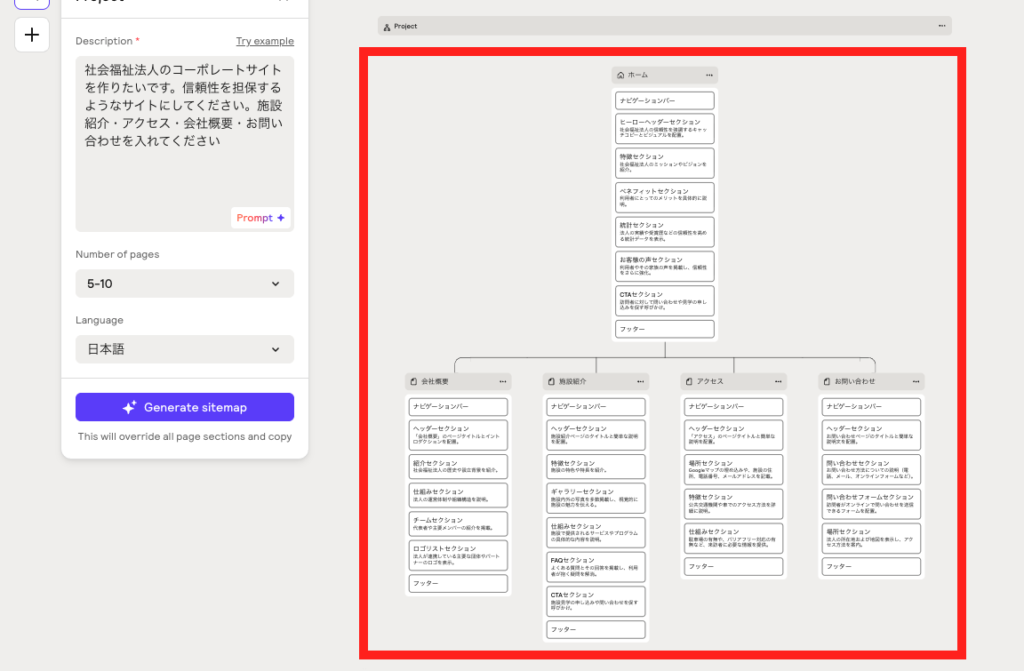
Task: Select 問い合わせフォームセクション card under お問い合わせ
Action: tap(870, 502)
